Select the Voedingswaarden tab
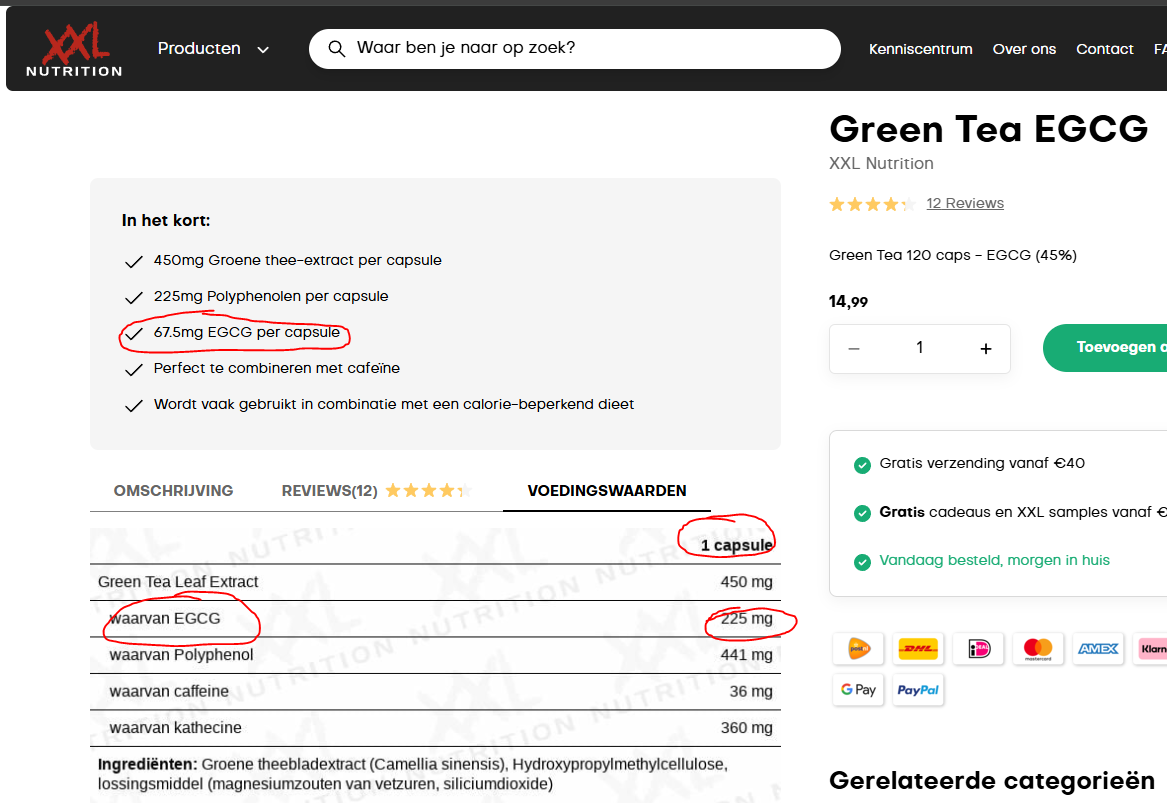The height and width of the screenshot is (803, 1167). click(x=607, y=491)
